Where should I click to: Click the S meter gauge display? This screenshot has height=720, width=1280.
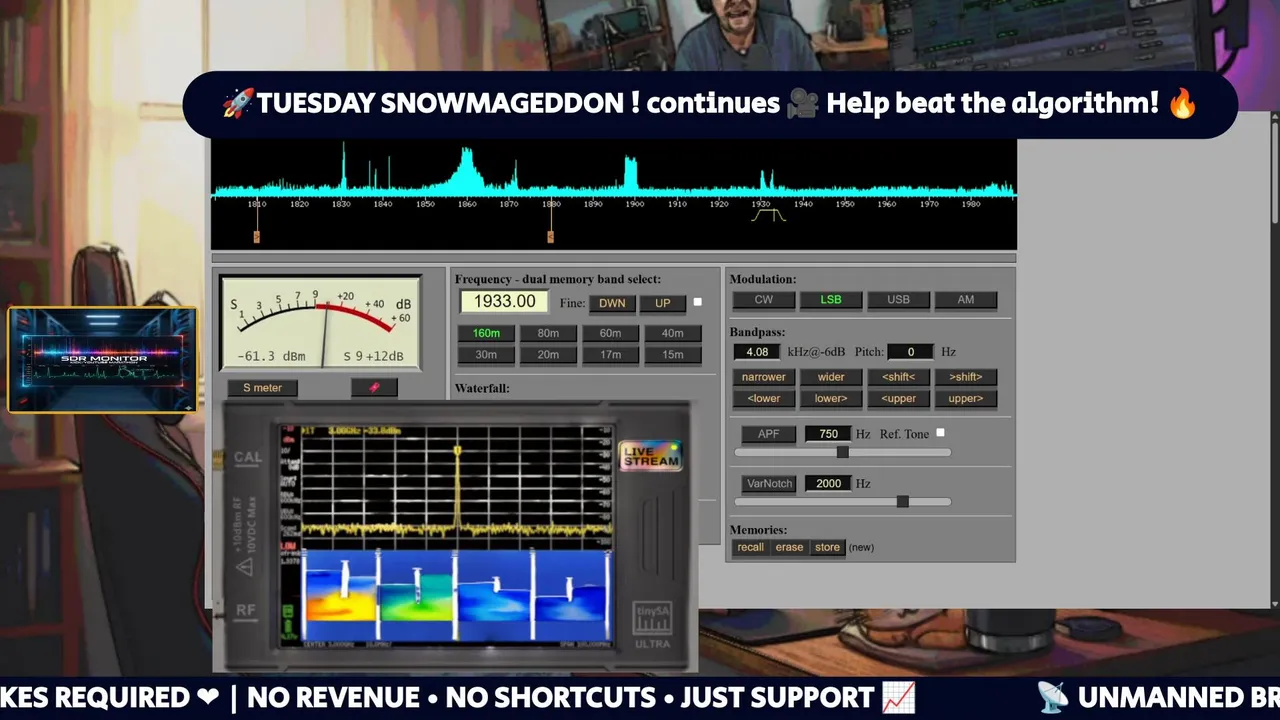pyautogui.click(x=320, y=323)
